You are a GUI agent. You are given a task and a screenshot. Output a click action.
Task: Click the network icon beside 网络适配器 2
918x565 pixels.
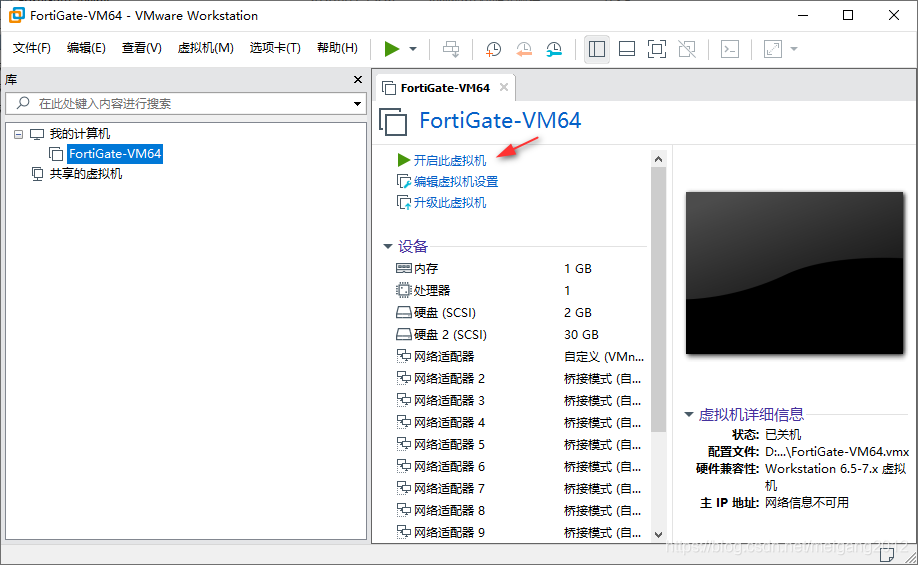[x=403, y=378]
